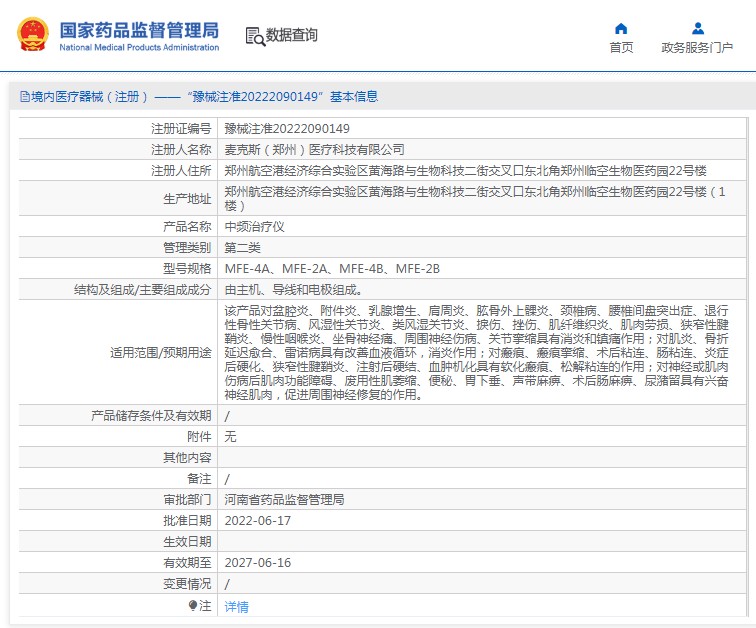Select 河南省药品监督管理局 approval department
This screenshot has width=756, height=628.
pyautogui.click(x=284, y=500)
